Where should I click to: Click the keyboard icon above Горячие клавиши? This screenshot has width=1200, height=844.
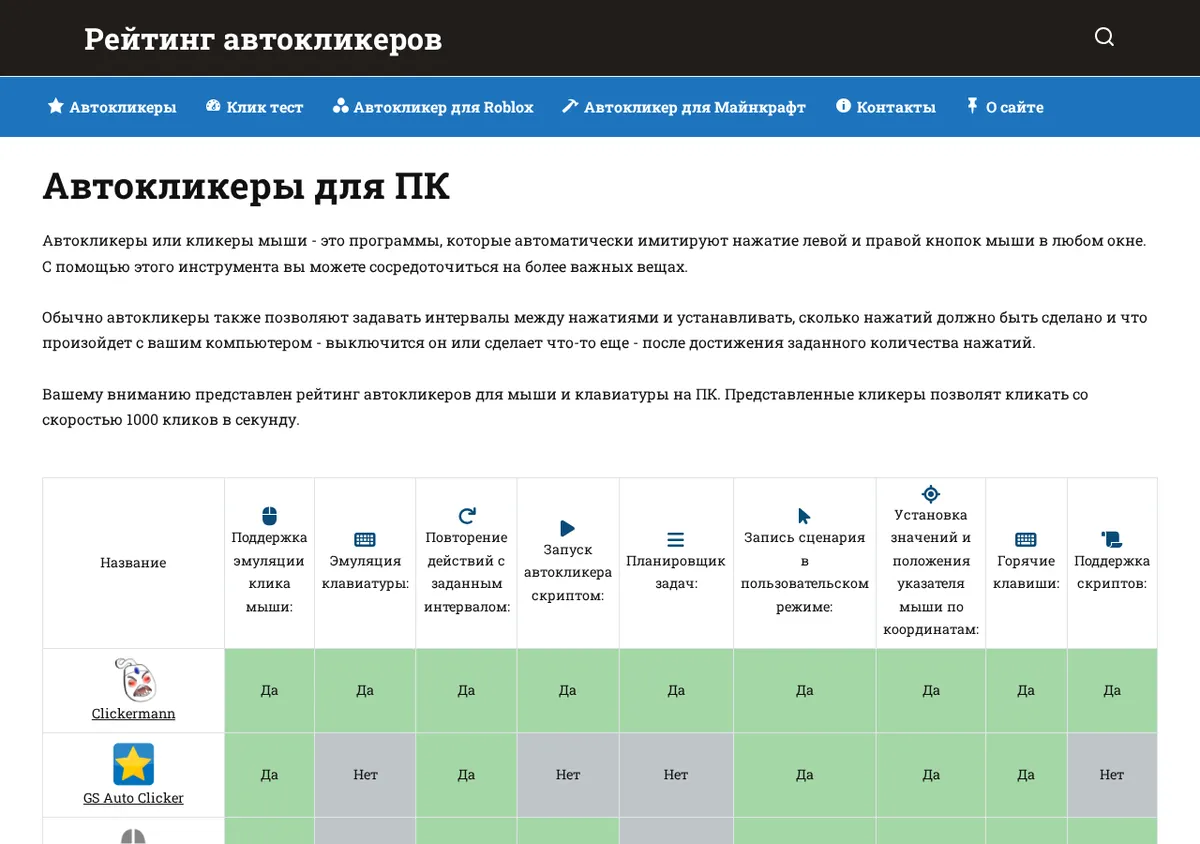point(1026,539)
